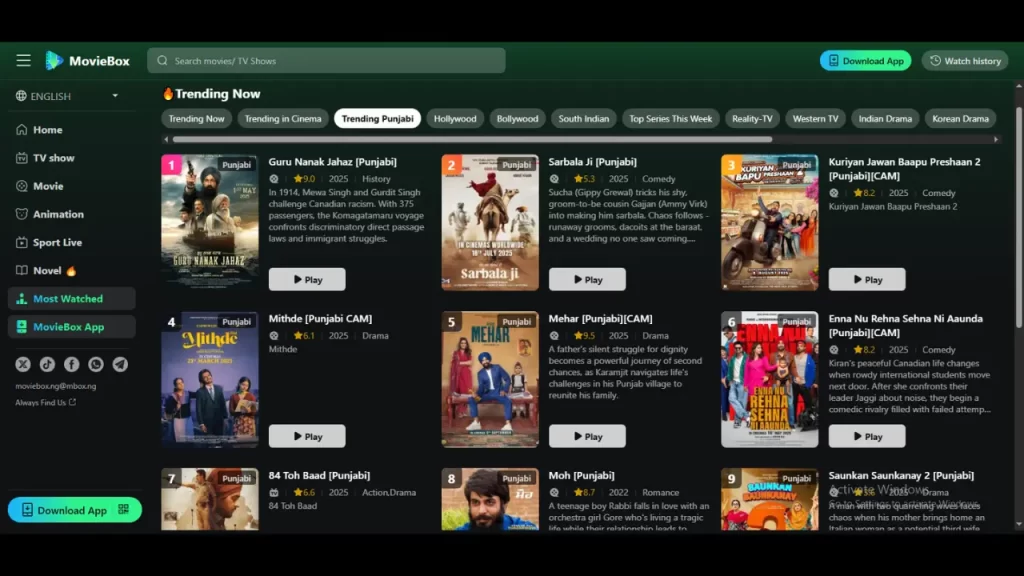Select the Trending Now category tab

tap(196, 118)
